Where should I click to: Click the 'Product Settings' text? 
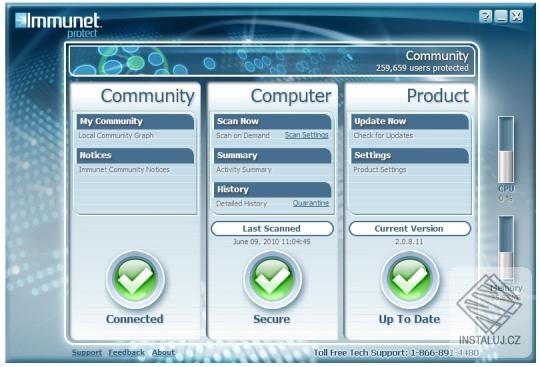[x=380, y=169]
